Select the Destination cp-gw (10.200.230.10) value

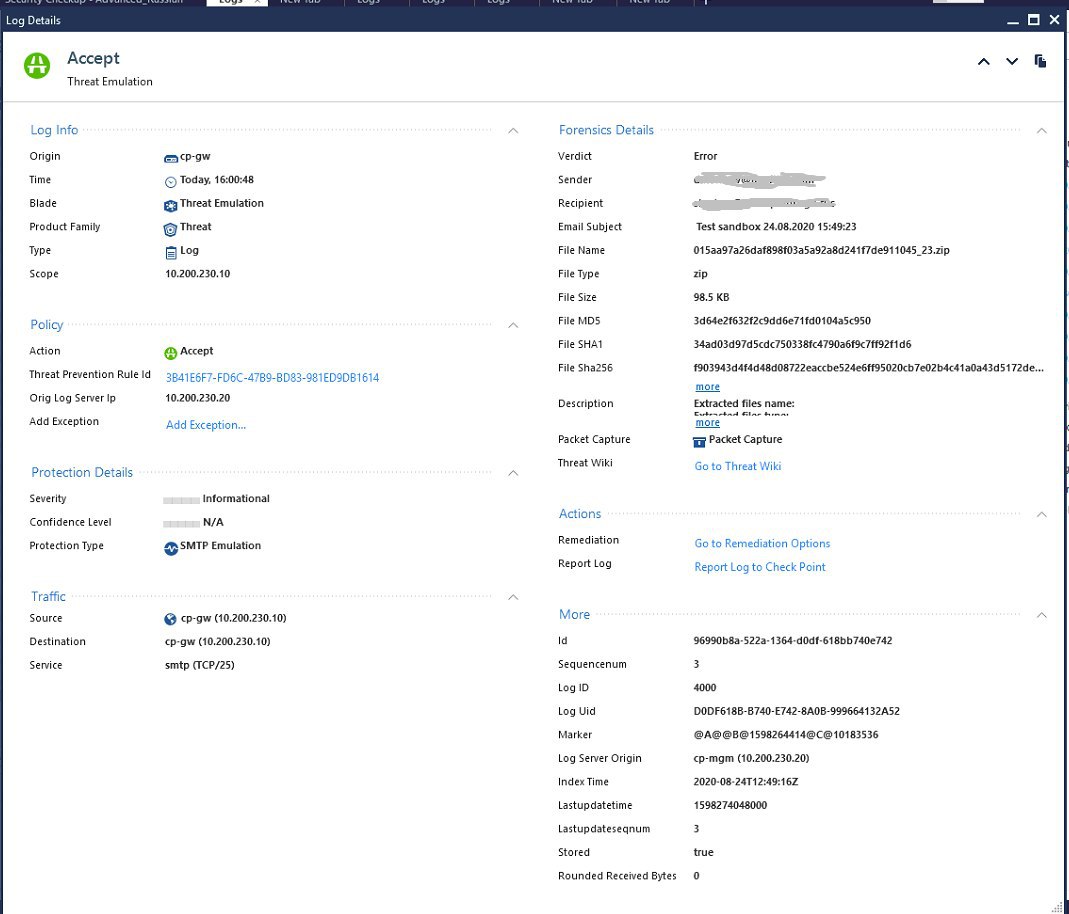[217, 642]
